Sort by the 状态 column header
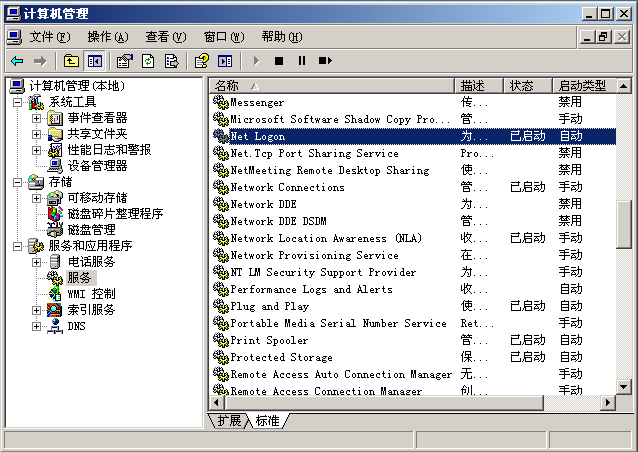 click(x=528, y=86)
